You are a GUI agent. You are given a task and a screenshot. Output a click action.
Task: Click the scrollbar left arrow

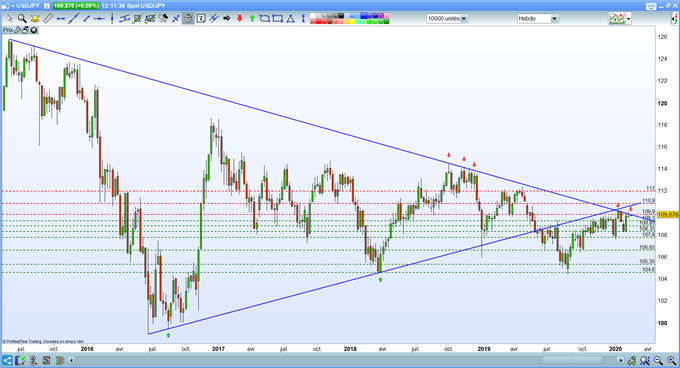point(72,360)
